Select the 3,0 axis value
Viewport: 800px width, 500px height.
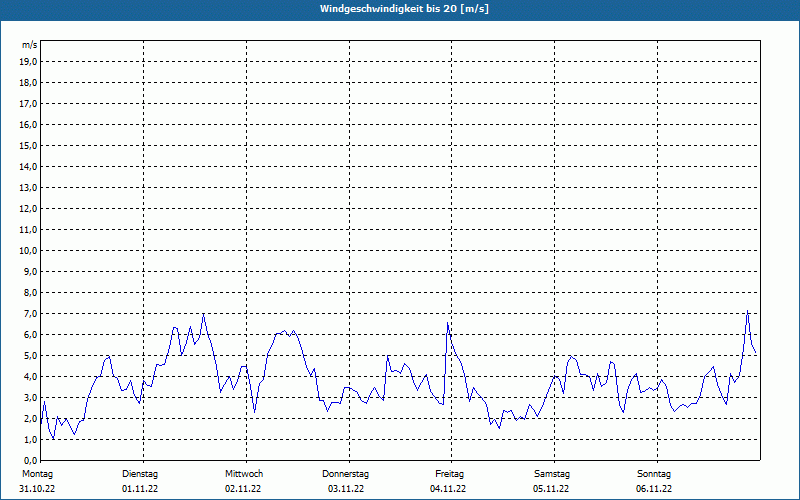point(31,397)
